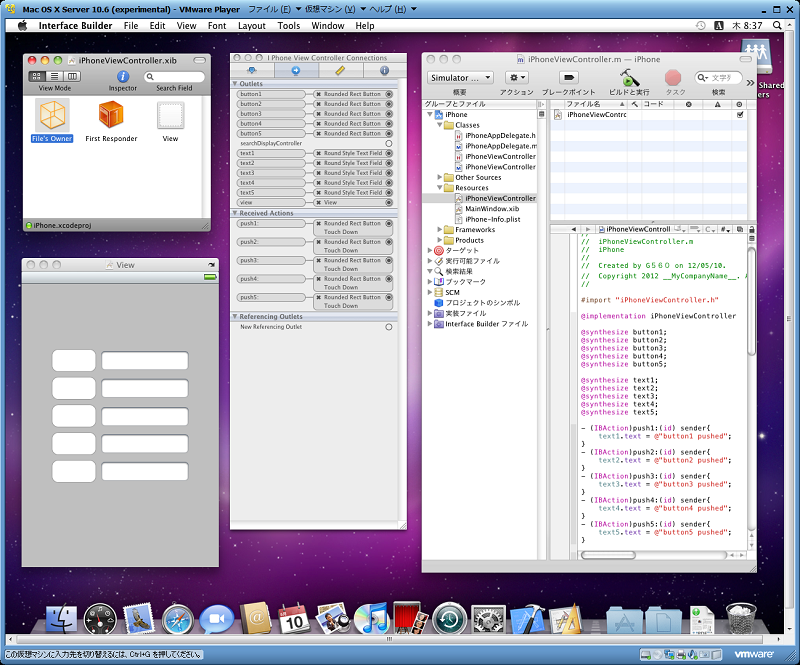
Task: Select the View object icon in xib window
Action: 170,115
